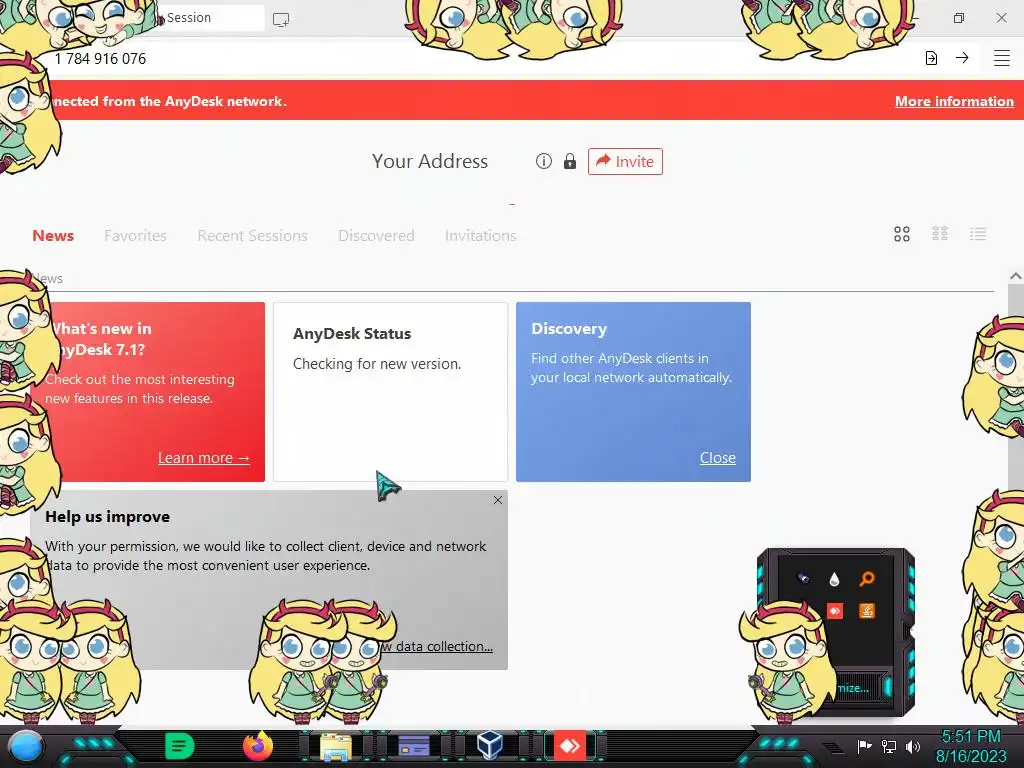The height and width of the screenshot is (768, 1024).
Task: Launch Firefox from the taskbar
Action: click(x=258, y=746)
